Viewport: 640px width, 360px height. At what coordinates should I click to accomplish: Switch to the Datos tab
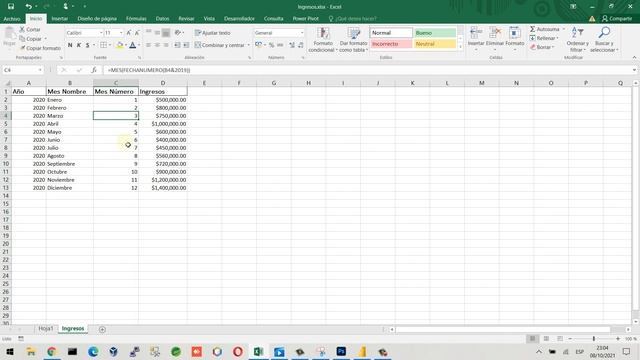pos(162,19)
